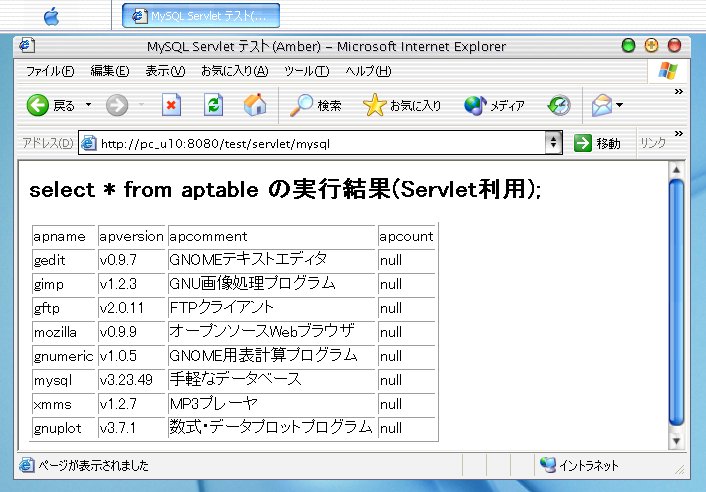
Task: Select the gftp table cell
Action: pyautogui.click(x=63, y=308)
